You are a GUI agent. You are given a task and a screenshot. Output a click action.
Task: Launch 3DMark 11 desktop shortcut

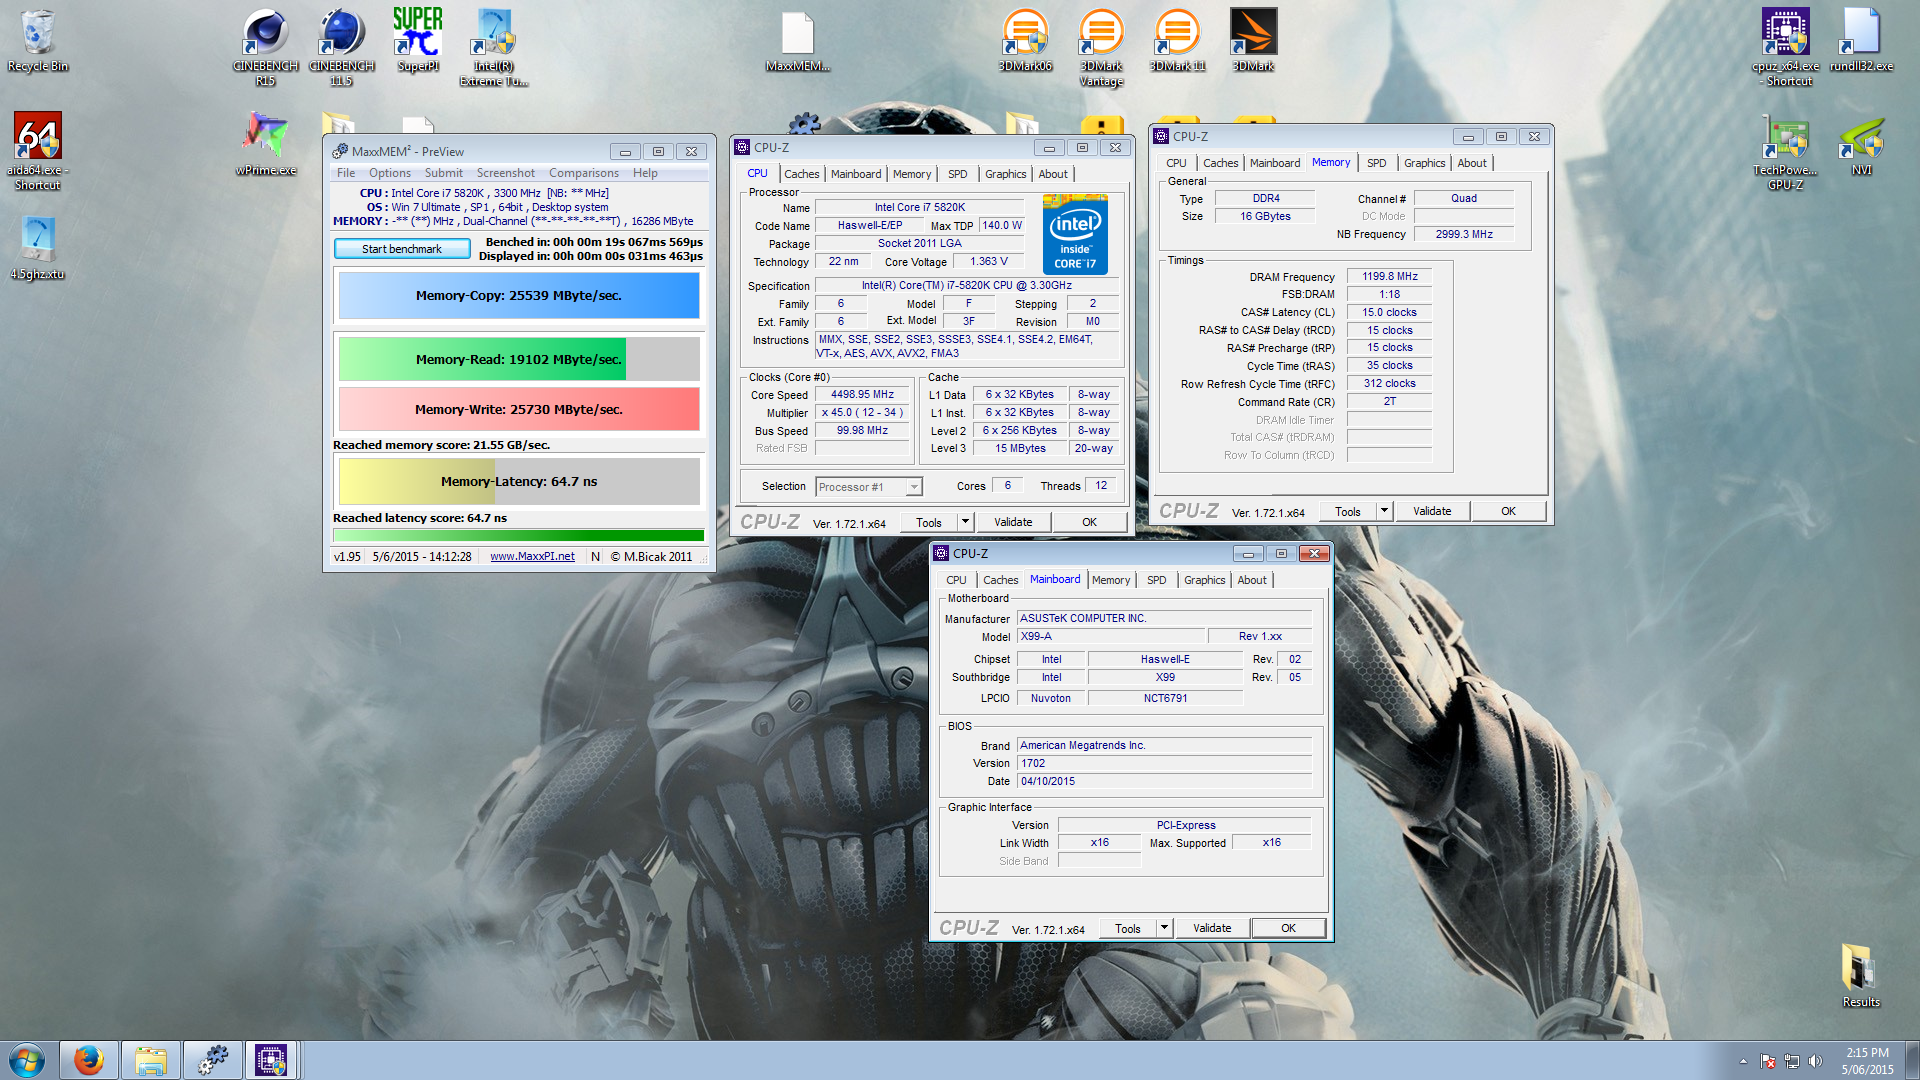(x=1177, y=40)
